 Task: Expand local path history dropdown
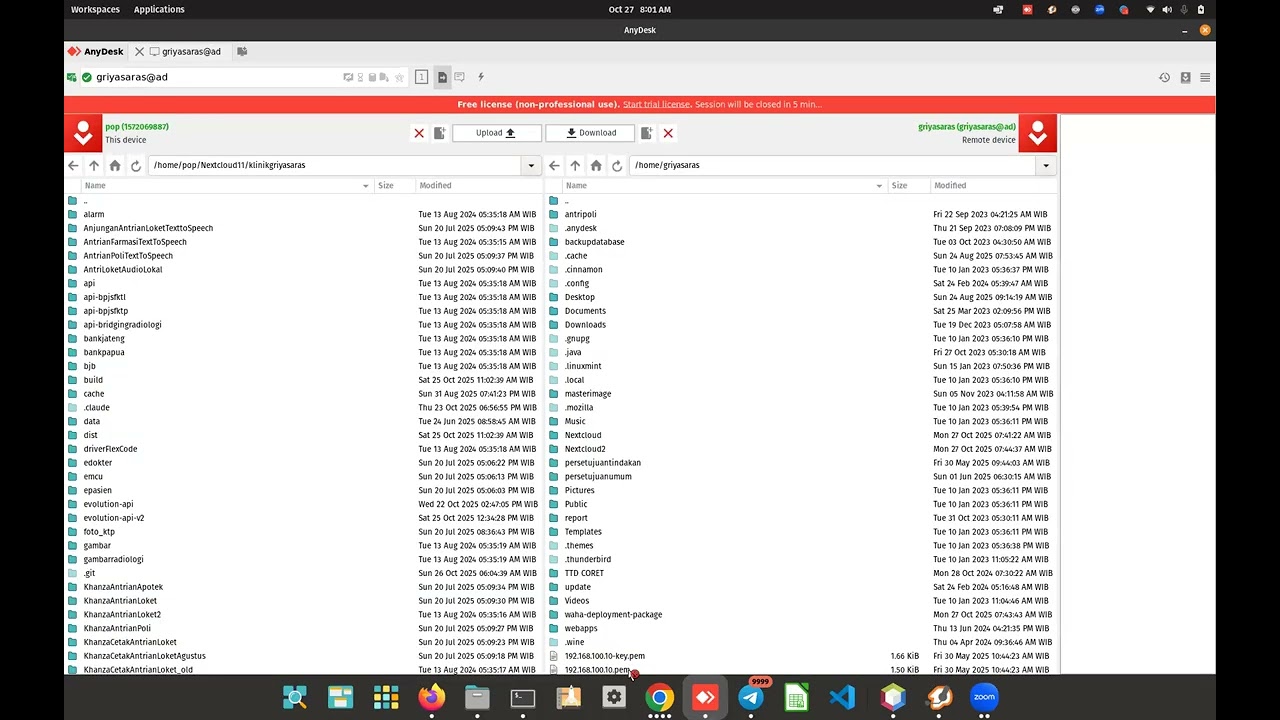(531, 165)
